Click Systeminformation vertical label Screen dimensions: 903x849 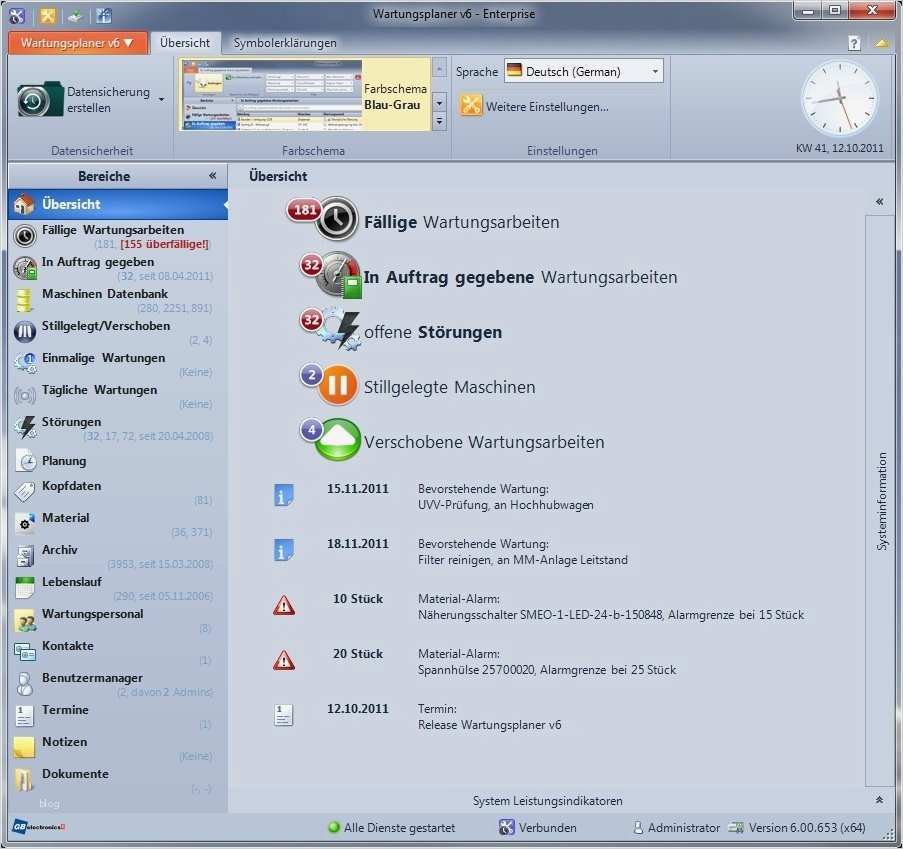coord(882,501)
